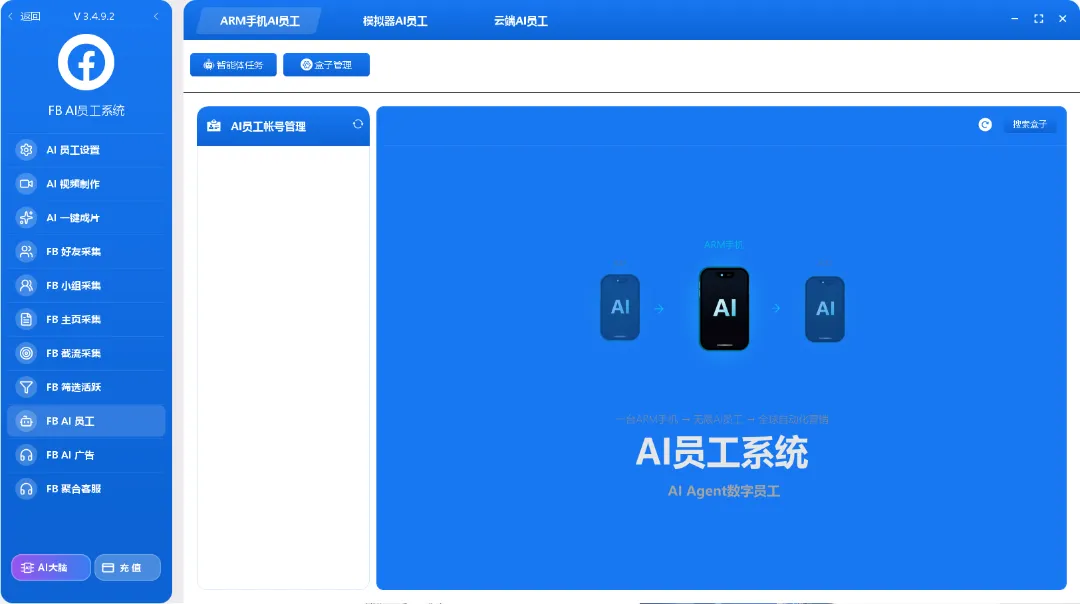
Task: Select the AI 视频制作 sidebar icon
Action: coord(85,183)
